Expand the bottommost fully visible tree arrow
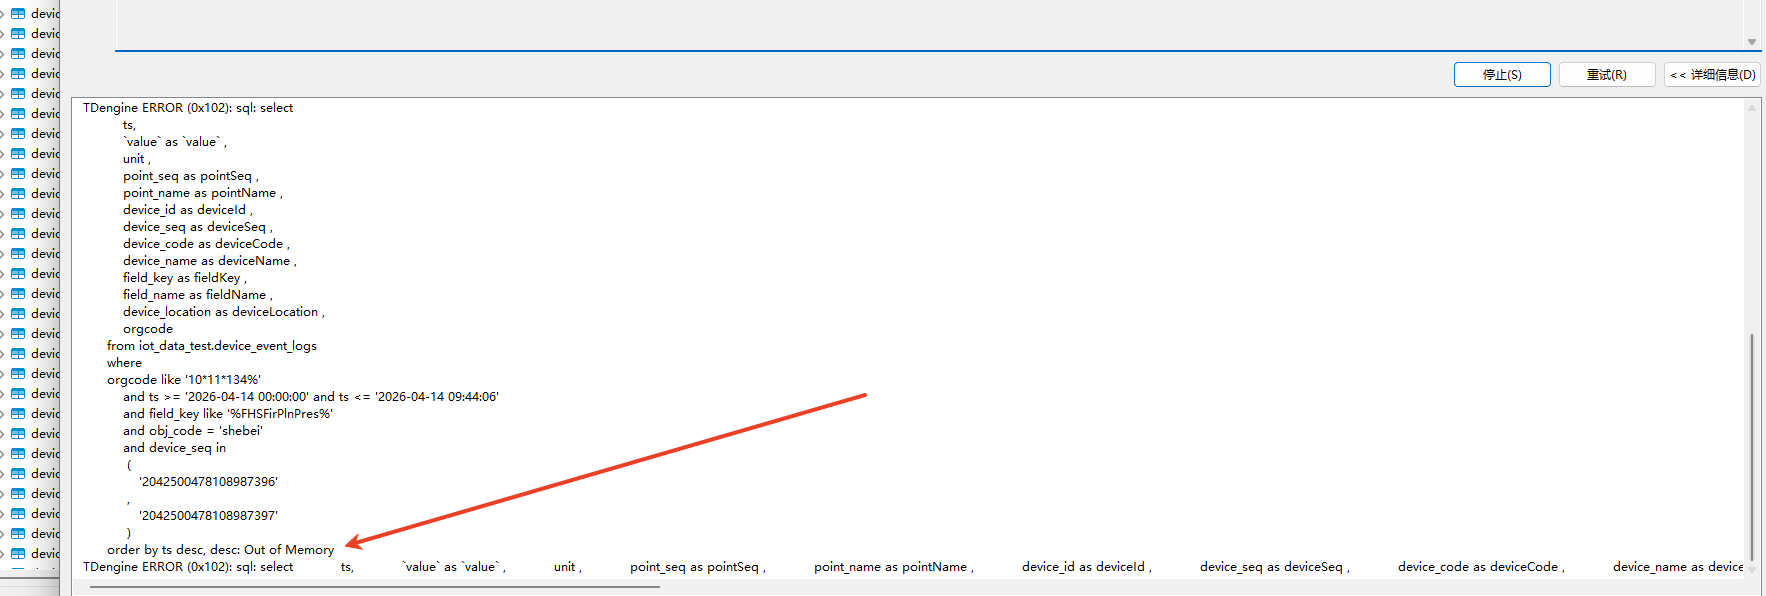Viewport: 1766px width, 596px height. pyautogui.click(x=3, y=553)
